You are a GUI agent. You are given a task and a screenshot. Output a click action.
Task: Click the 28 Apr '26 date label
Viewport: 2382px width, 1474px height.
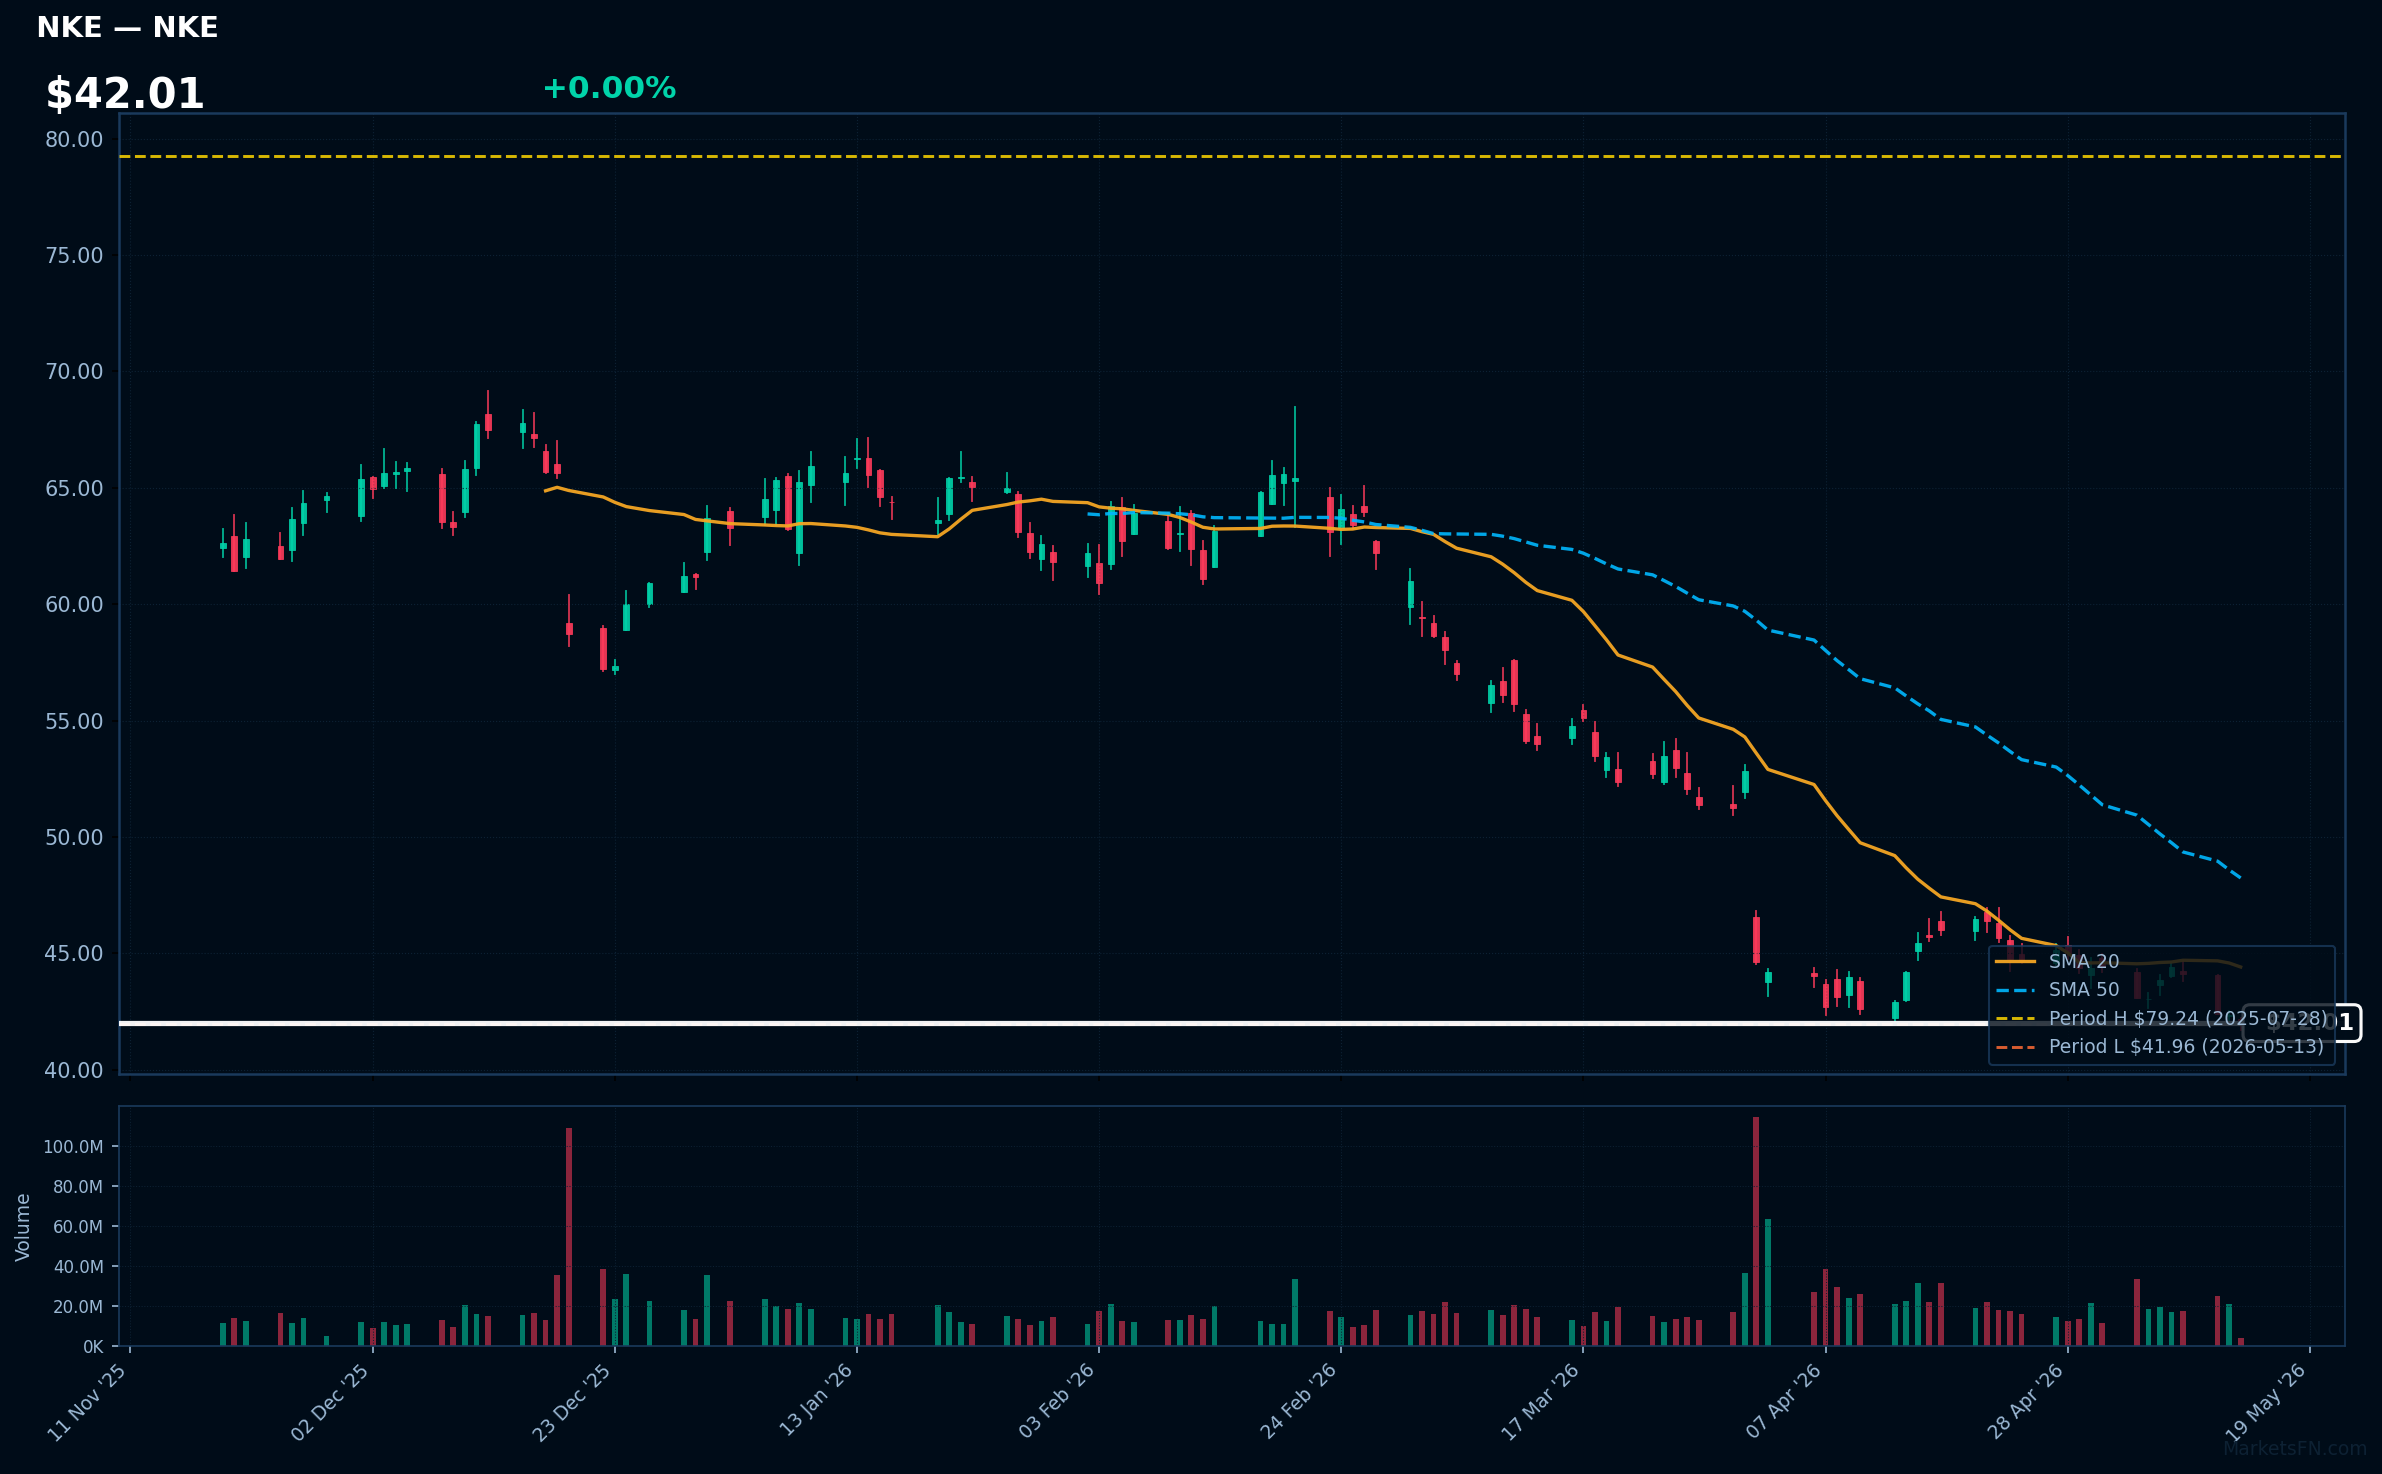(x=2026, y=1402)
